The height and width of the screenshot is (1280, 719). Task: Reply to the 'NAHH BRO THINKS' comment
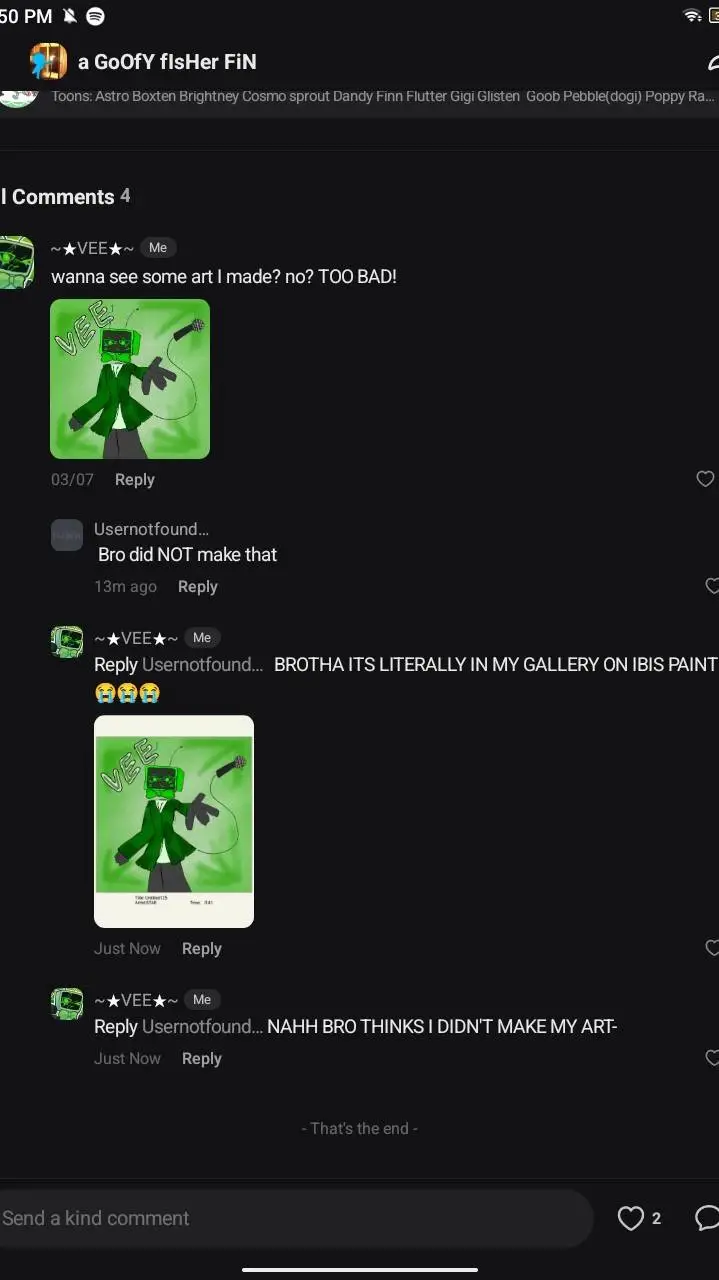[201, 1059]
